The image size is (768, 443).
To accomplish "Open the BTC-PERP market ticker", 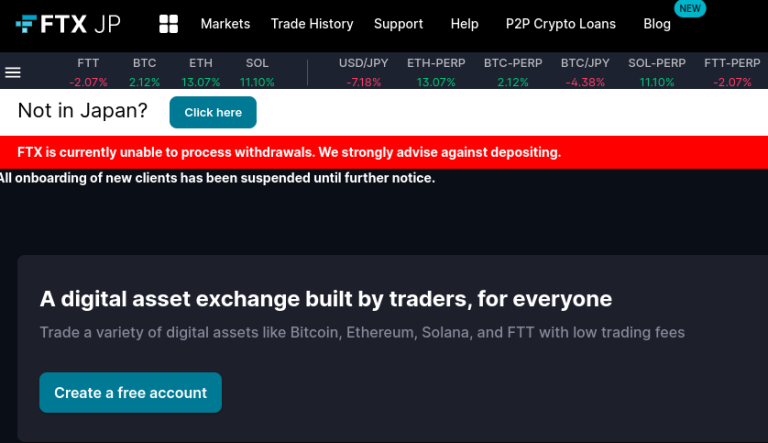I will click(x=512, y=72).
